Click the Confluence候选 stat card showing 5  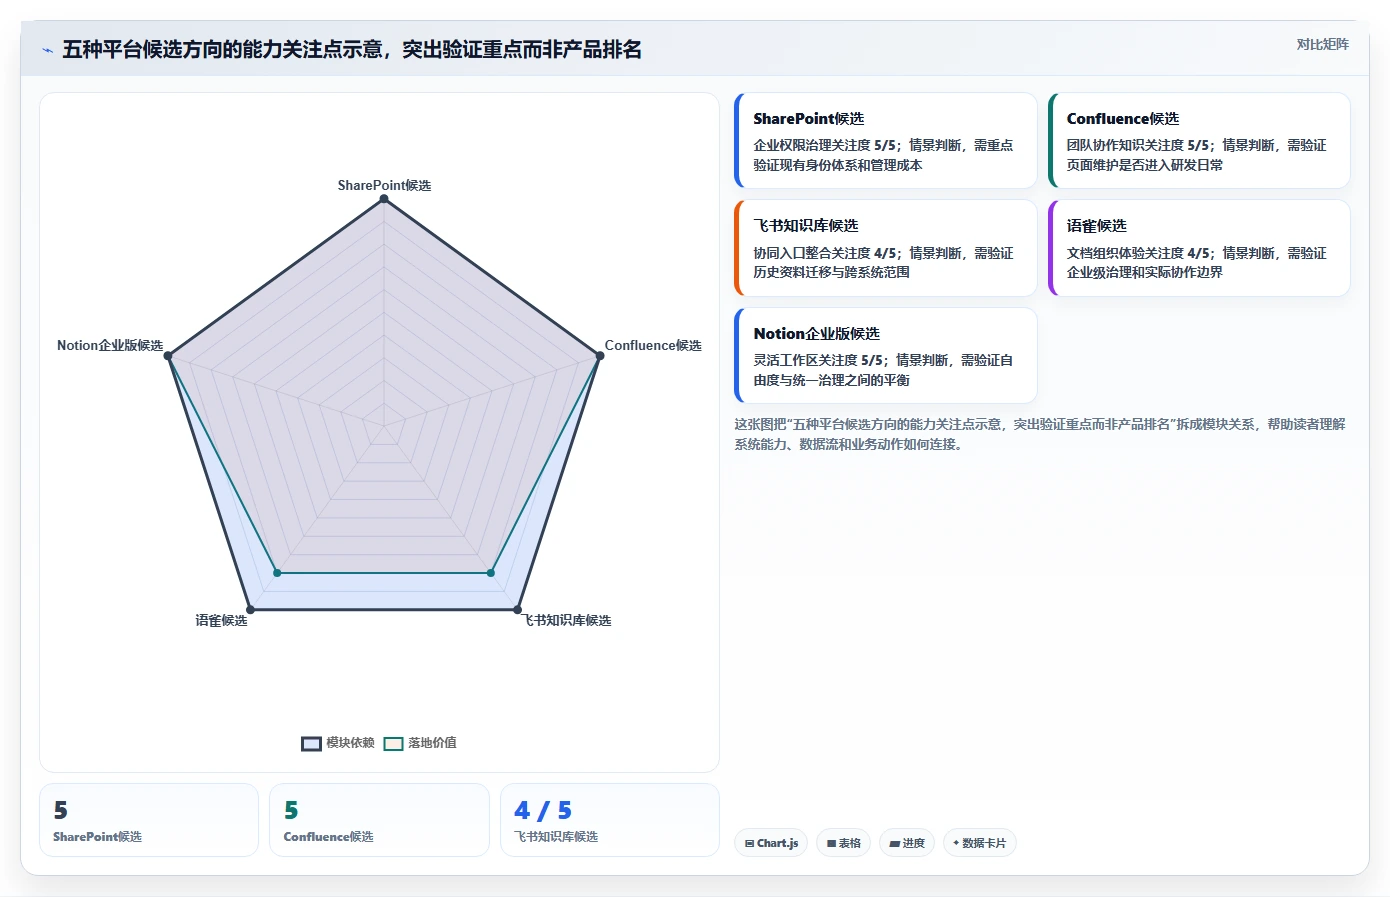tap(379, 820)
